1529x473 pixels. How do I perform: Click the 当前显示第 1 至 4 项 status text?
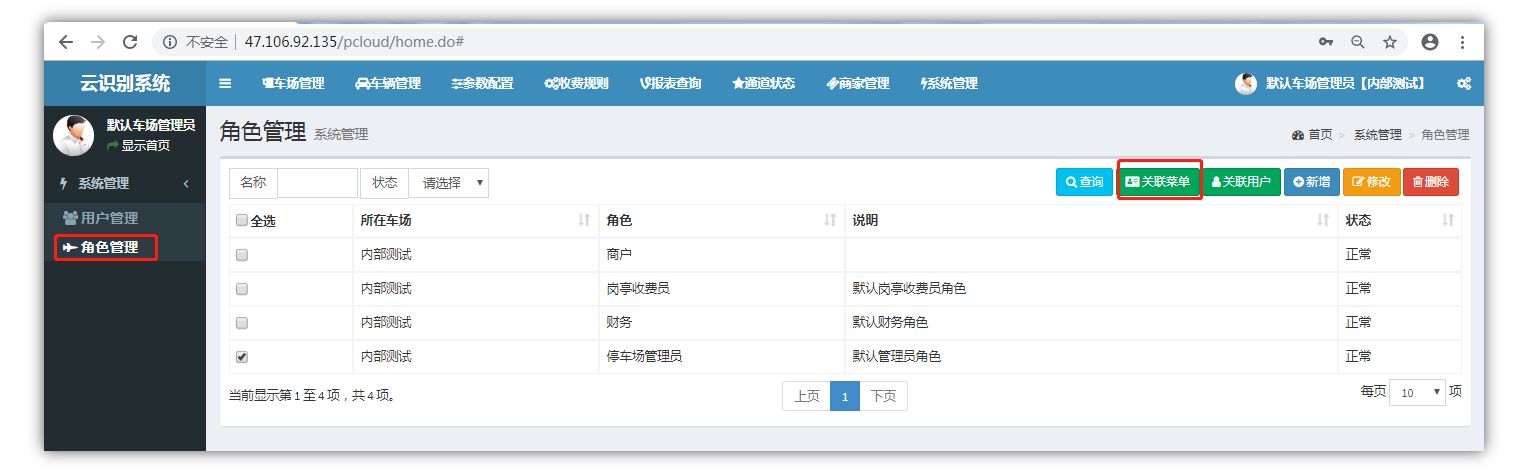click(x=312, y=396)
